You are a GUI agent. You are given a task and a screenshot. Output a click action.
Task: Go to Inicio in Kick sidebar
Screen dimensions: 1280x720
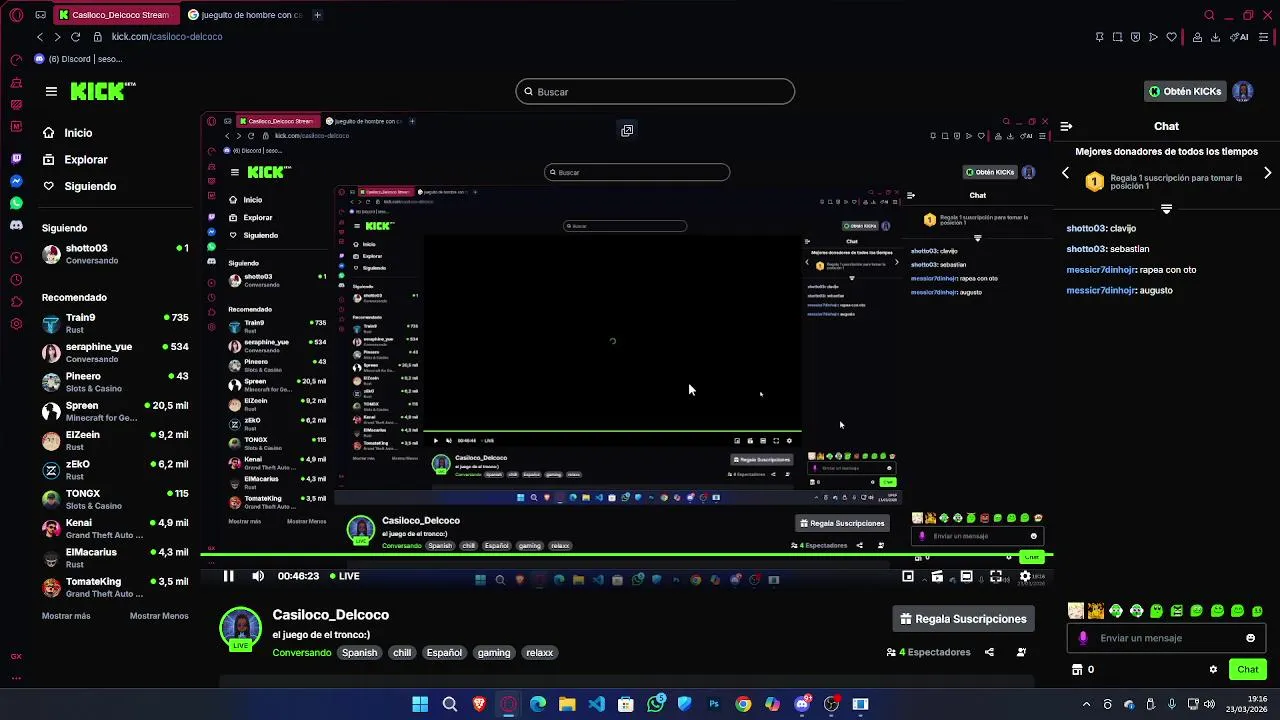pyautogui.click(x=68, y=133)
